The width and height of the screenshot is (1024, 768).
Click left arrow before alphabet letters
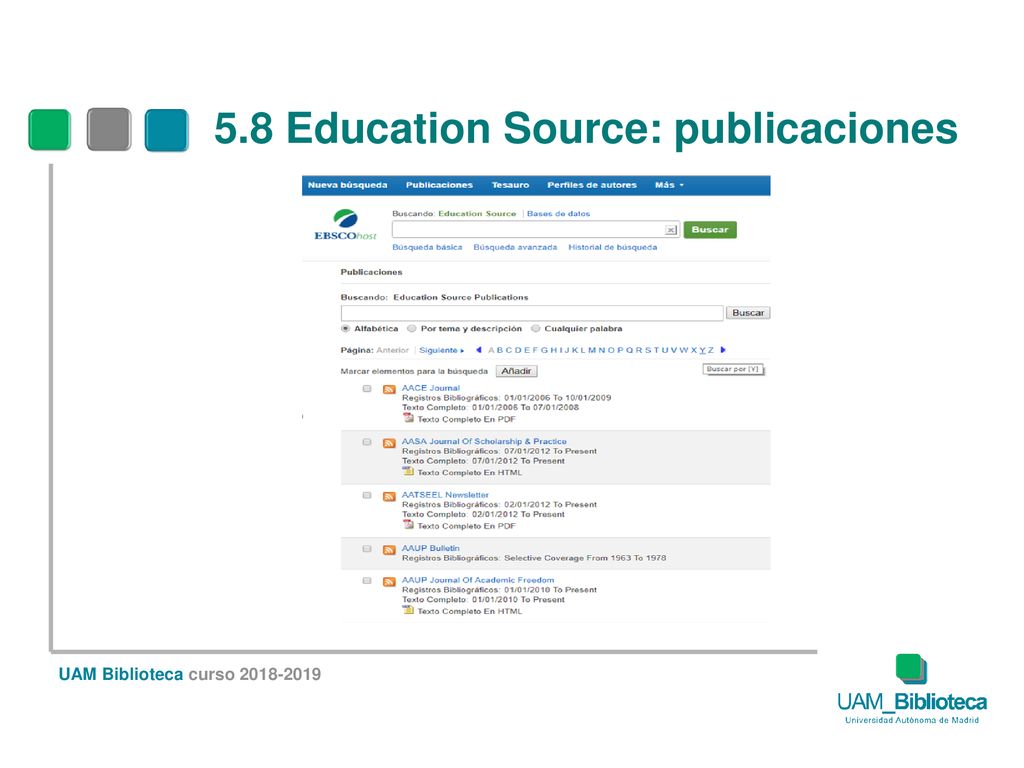tap(479, 350)
